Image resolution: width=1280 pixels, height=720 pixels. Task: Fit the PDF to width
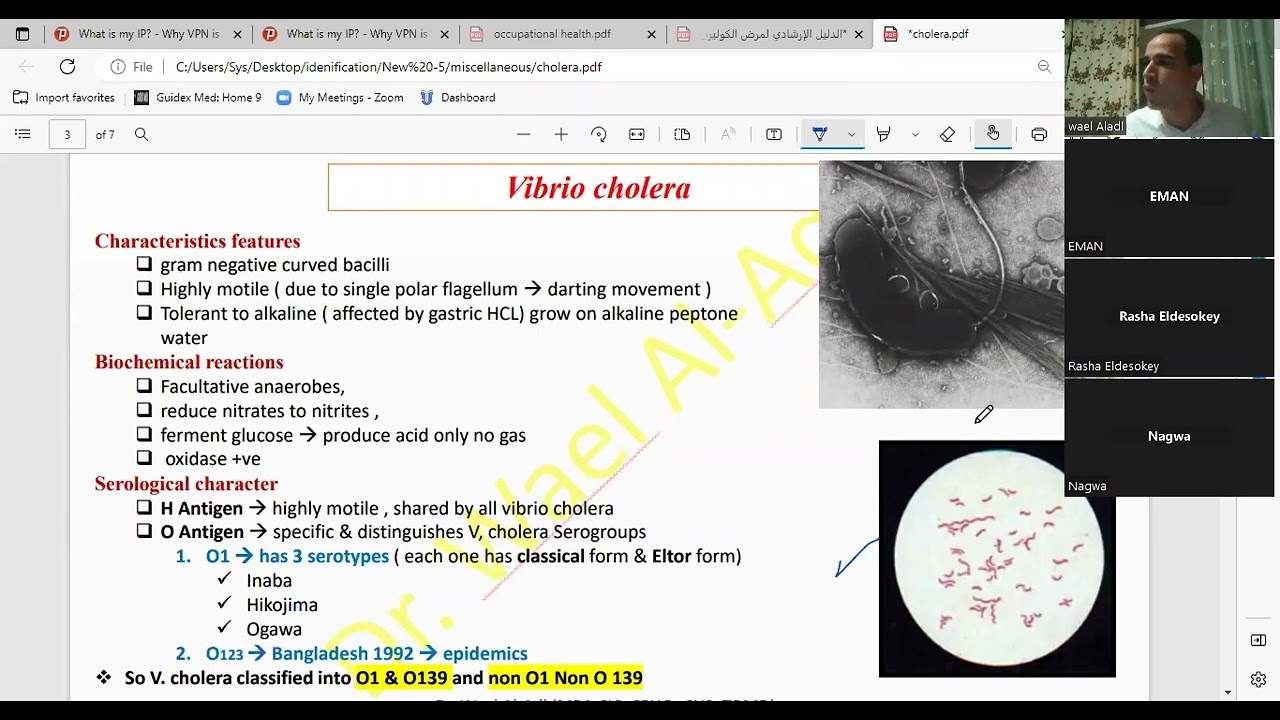(636, 134)
